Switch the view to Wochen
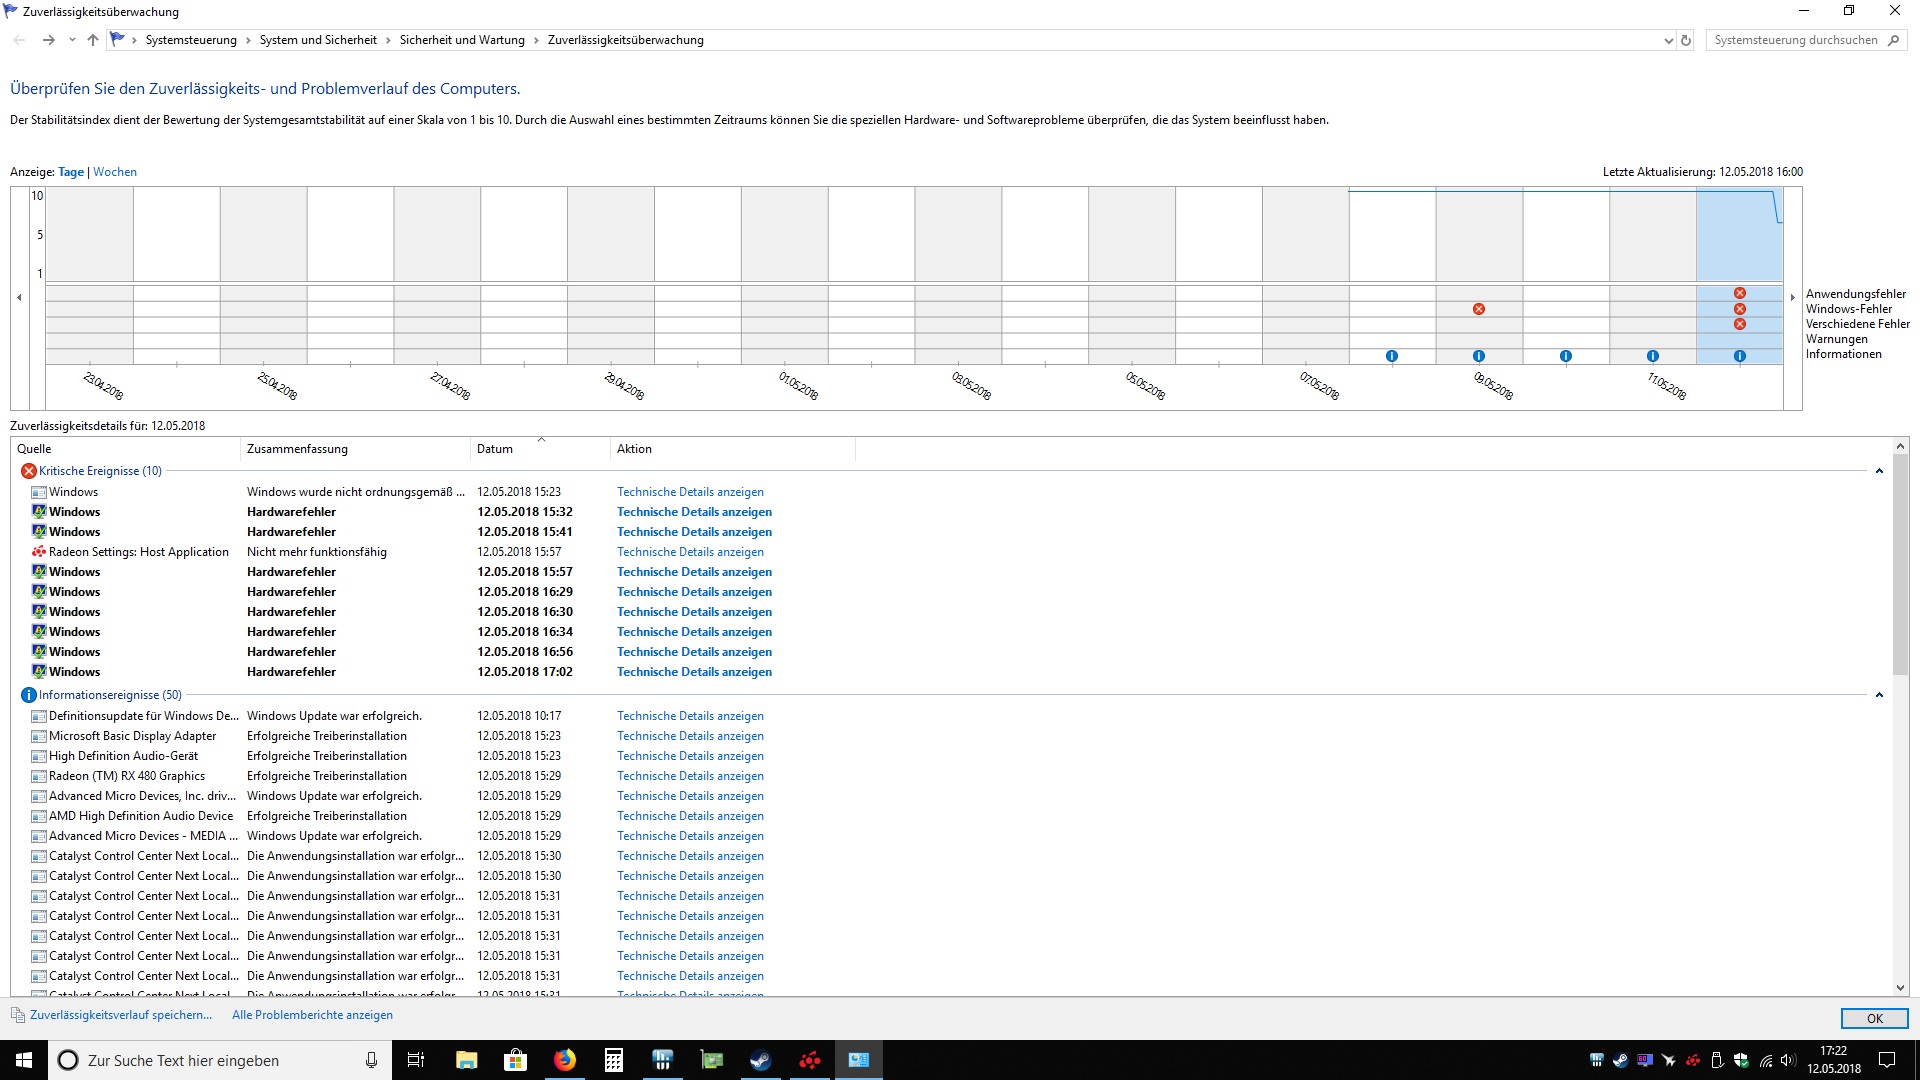 pyautogui.click(x=115, y=172)
